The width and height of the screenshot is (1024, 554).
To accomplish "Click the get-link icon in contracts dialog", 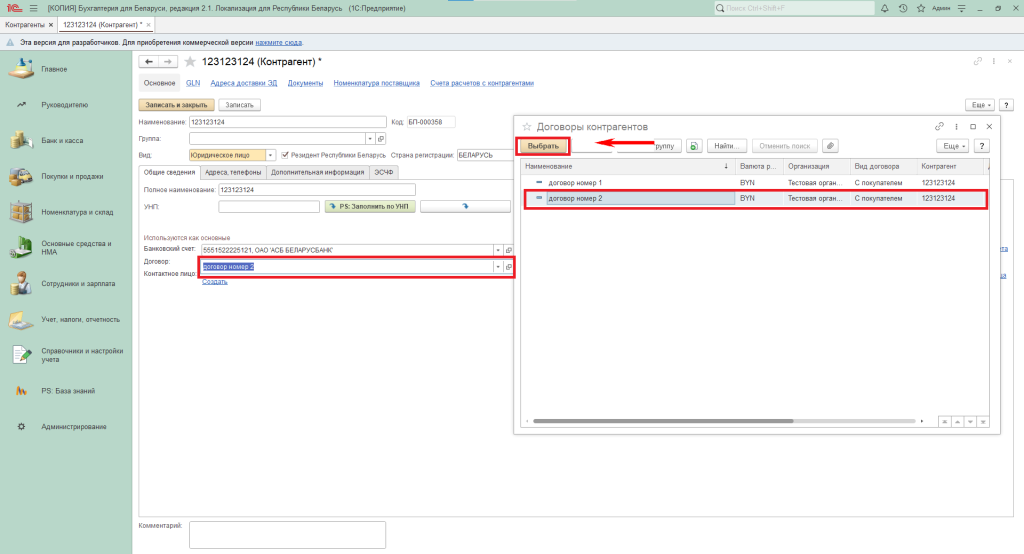I will pyautogui.click(x=939, y=127).
